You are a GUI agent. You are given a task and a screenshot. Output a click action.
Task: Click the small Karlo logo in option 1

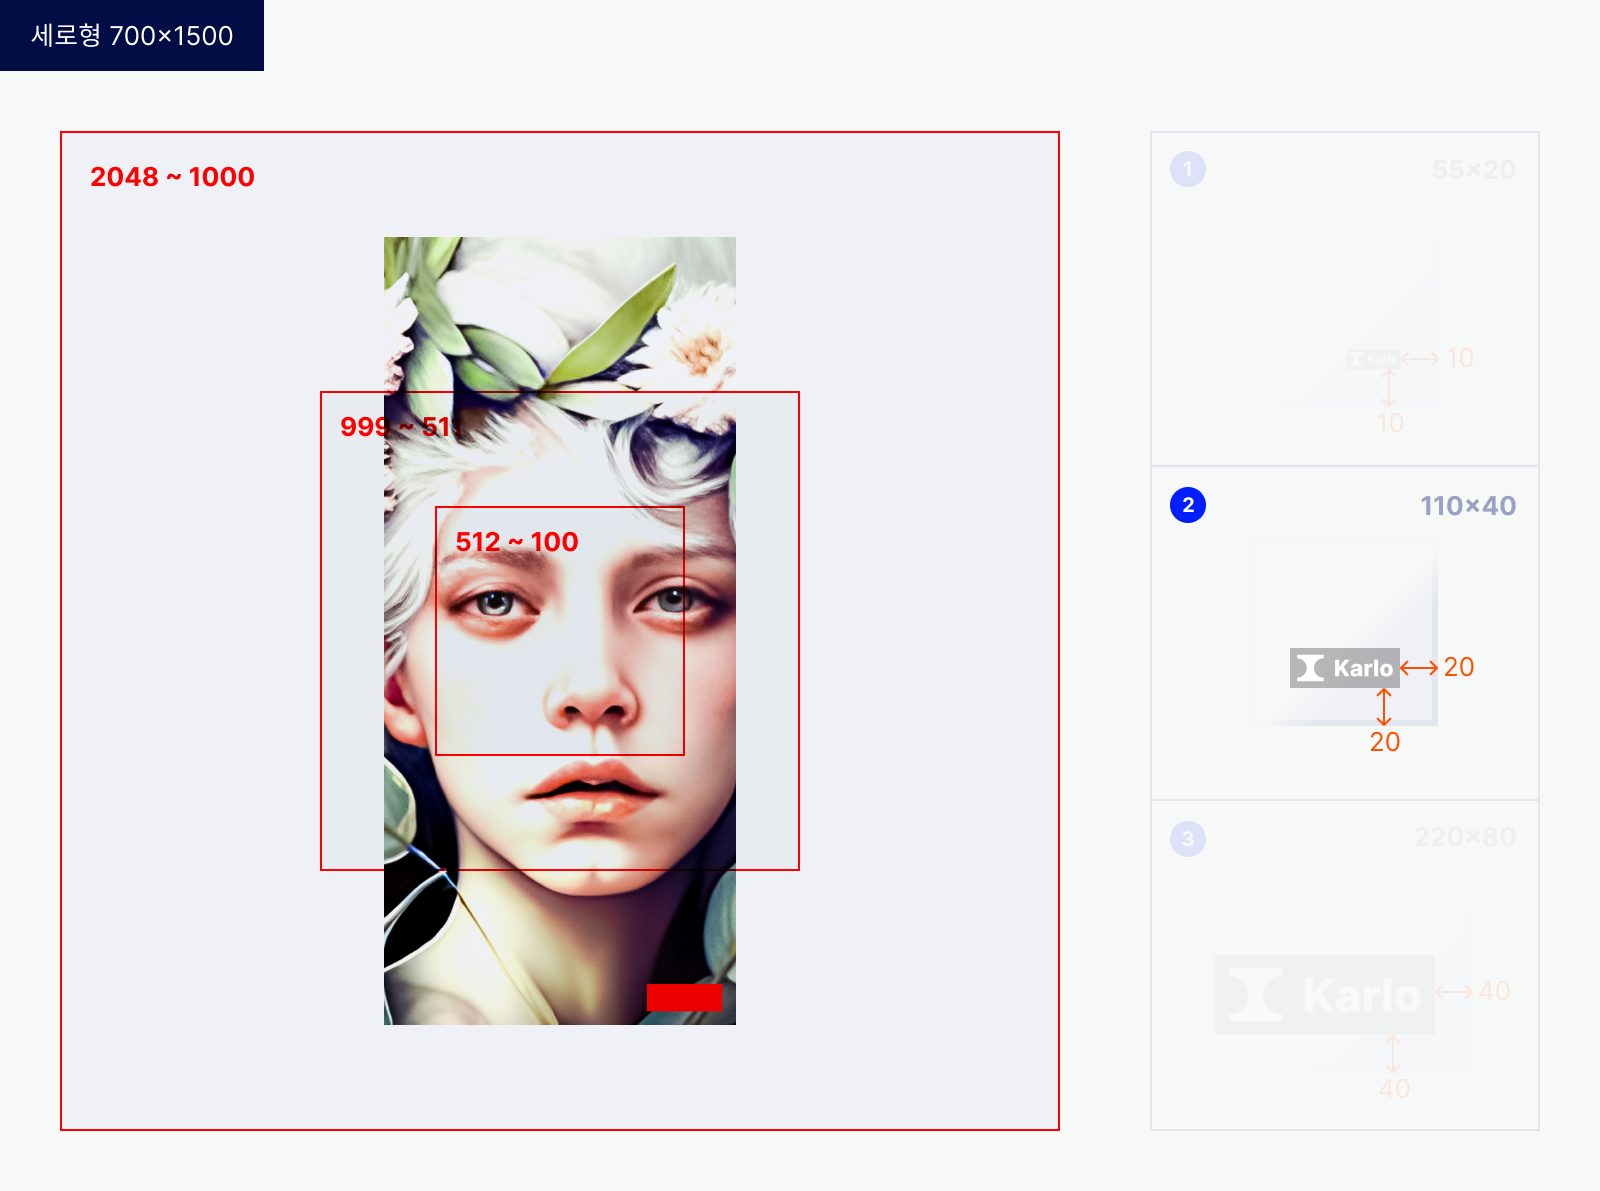click(1373, 359)
